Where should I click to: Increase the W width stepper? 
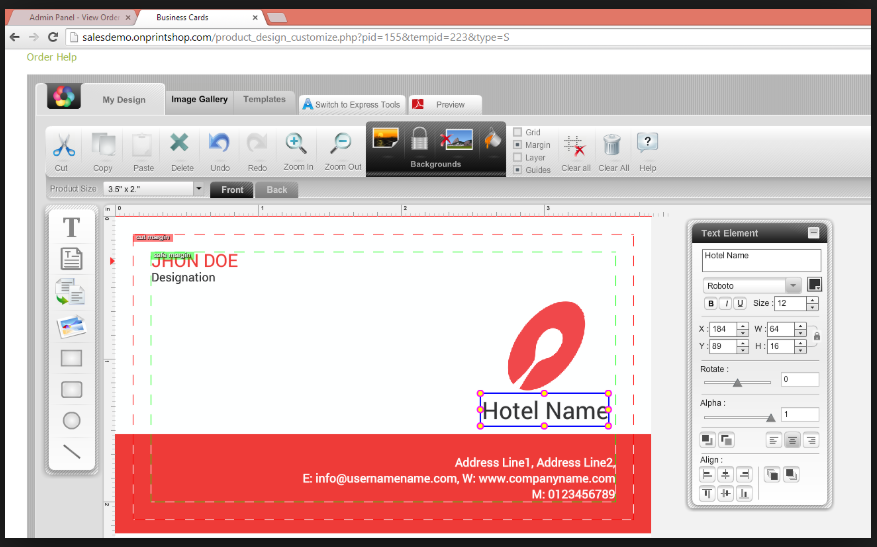800,326
